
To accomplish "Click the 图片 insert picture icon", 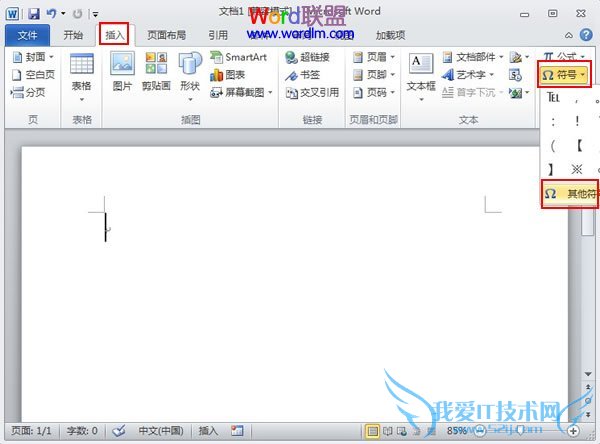I will click(x=122, y=72).
